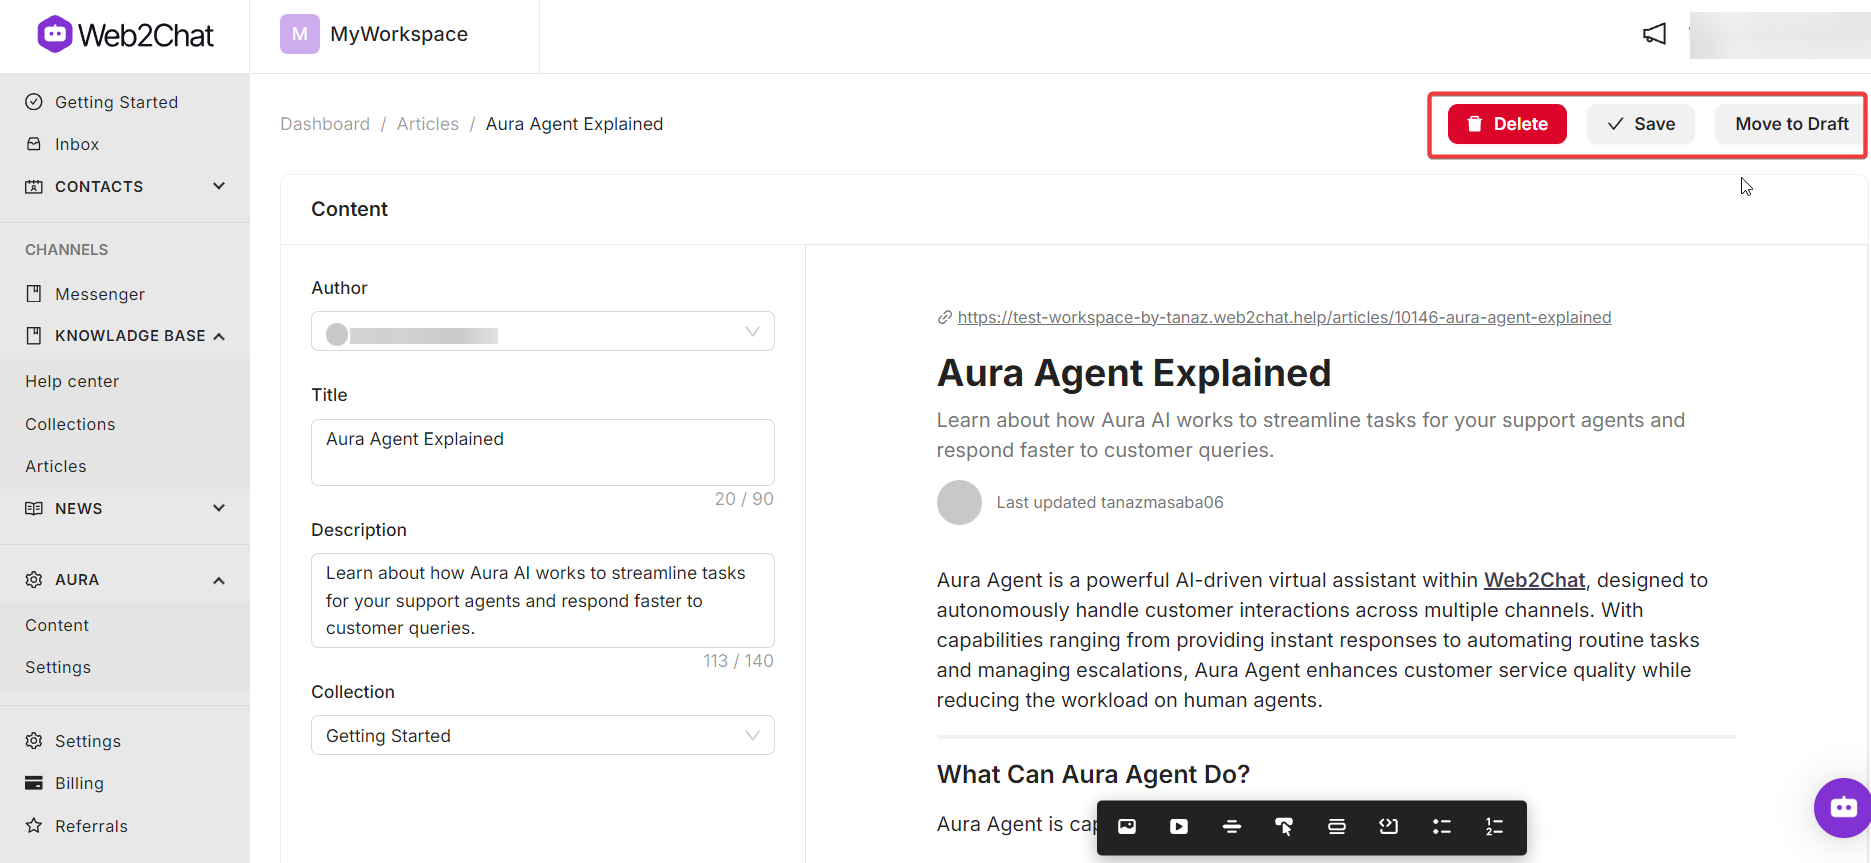Open Content under Aura

coord(57,625)
